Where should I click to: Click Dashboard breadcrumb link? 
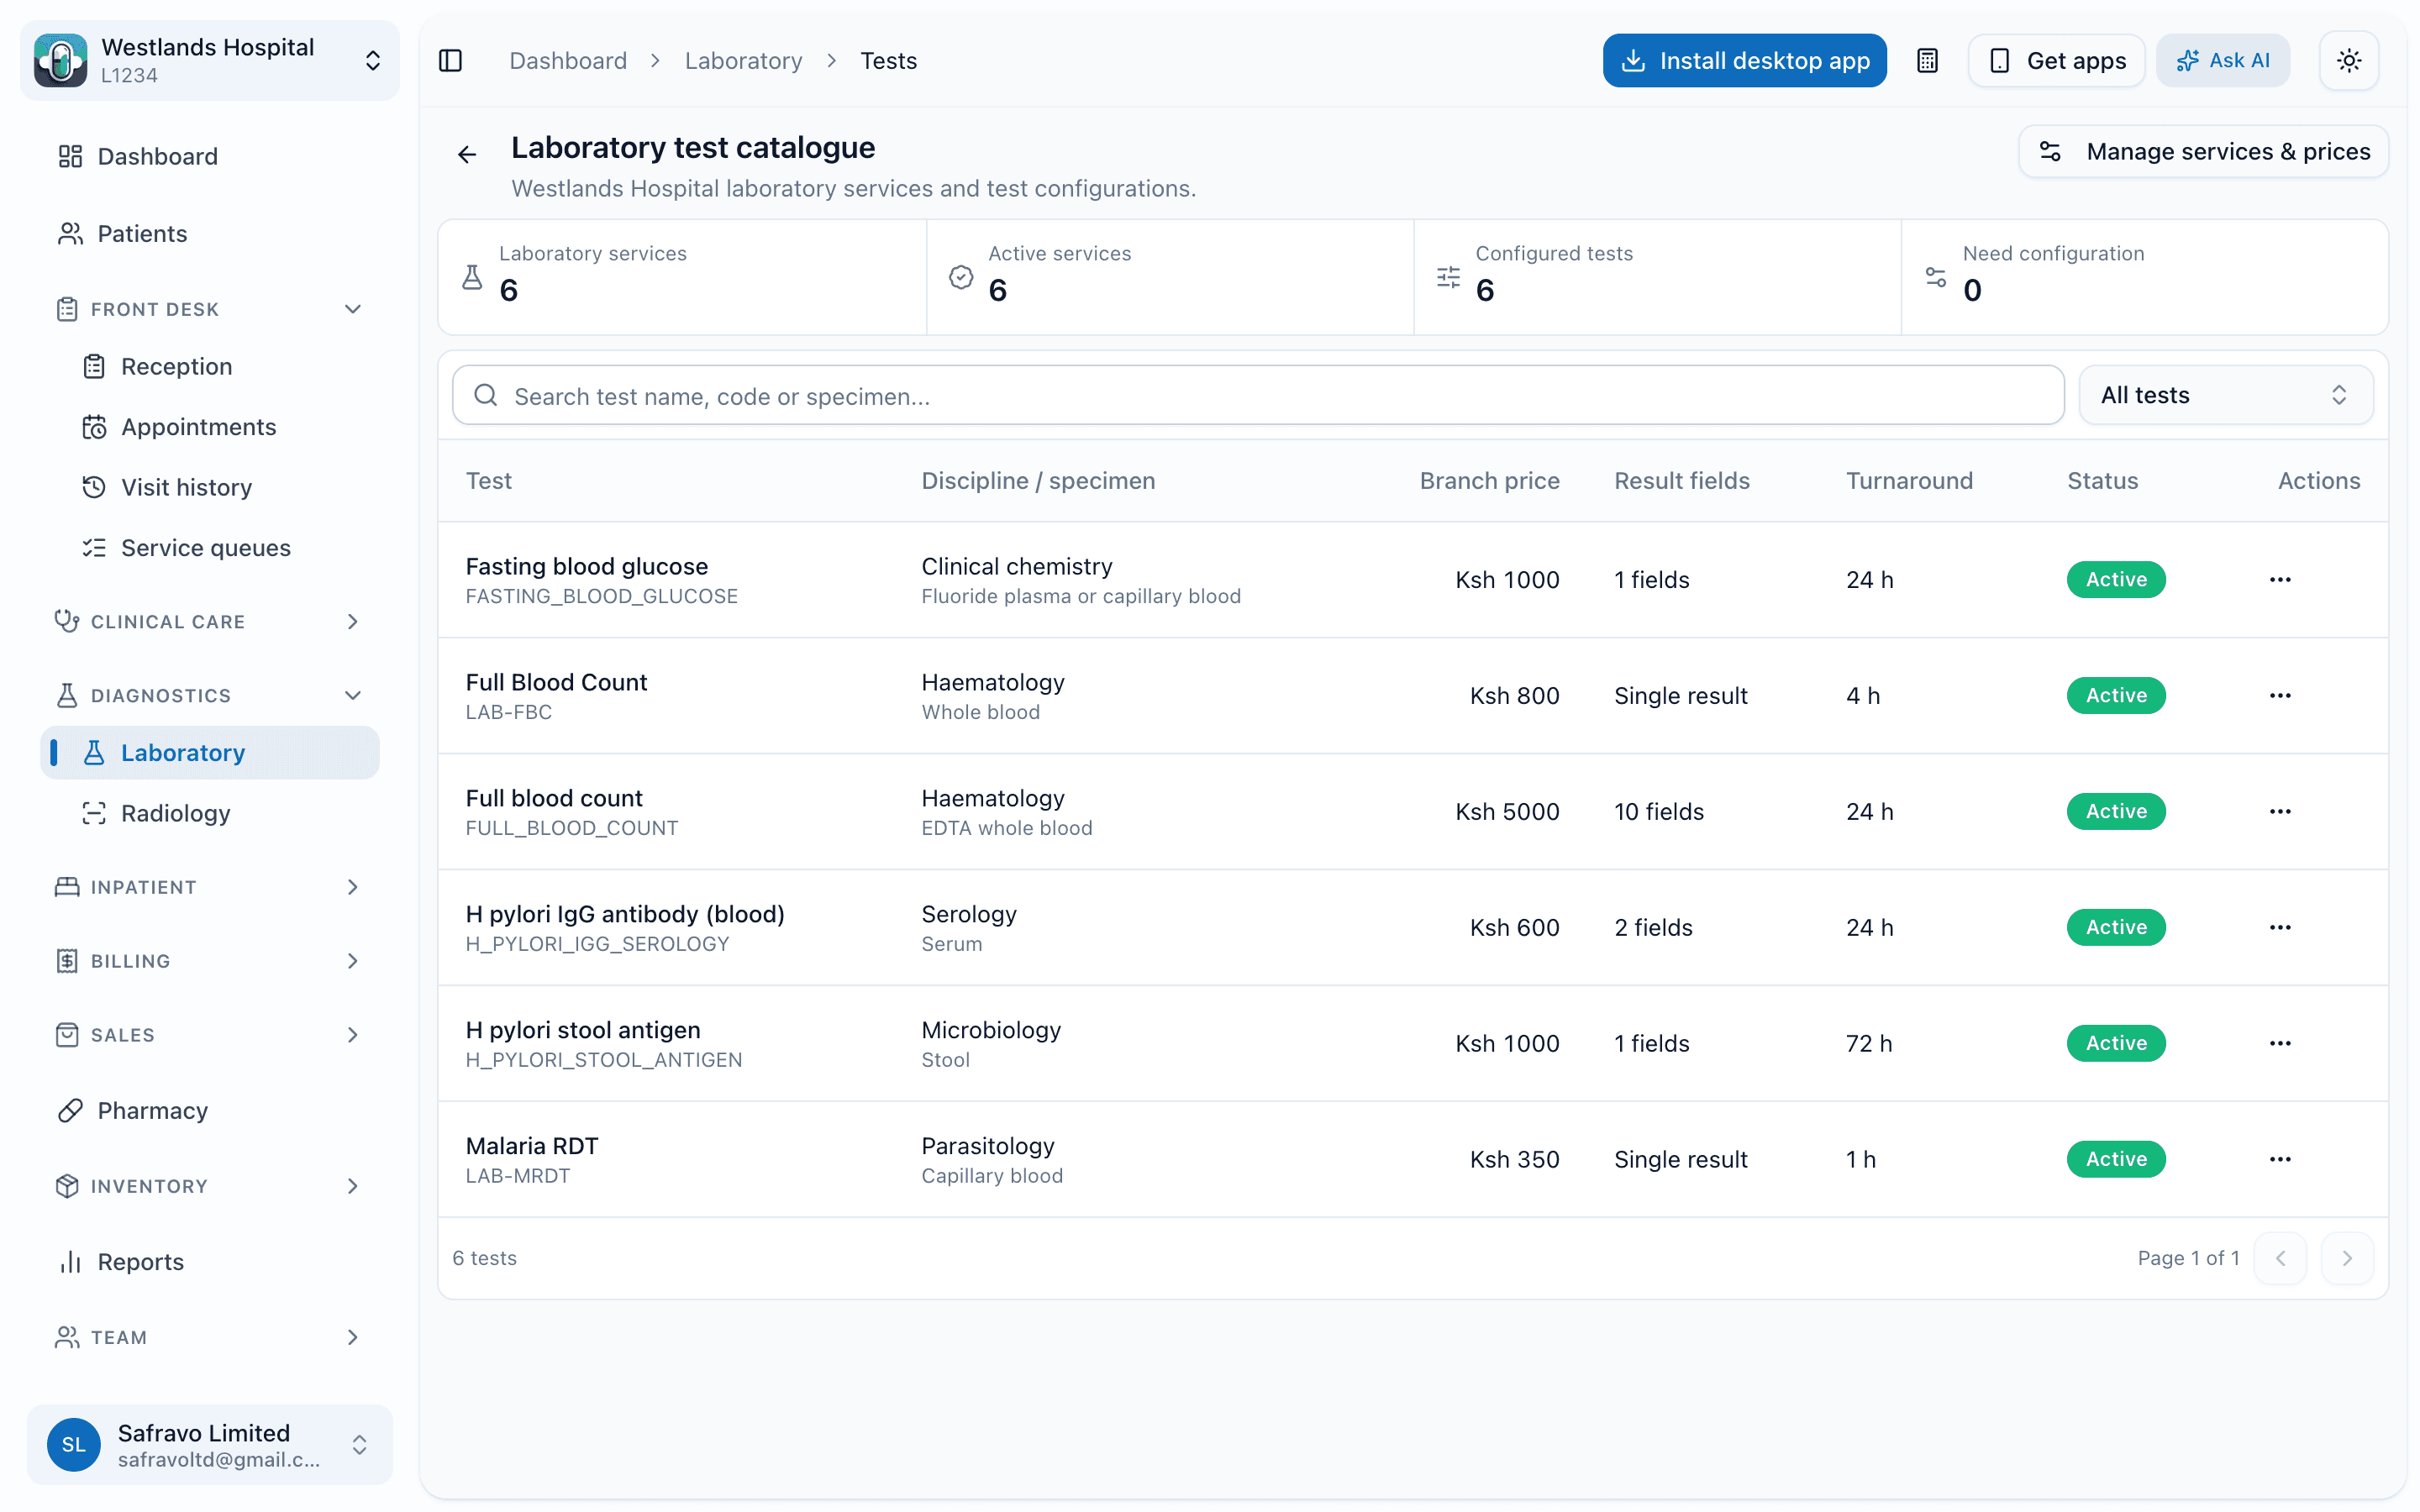[568, 61]
